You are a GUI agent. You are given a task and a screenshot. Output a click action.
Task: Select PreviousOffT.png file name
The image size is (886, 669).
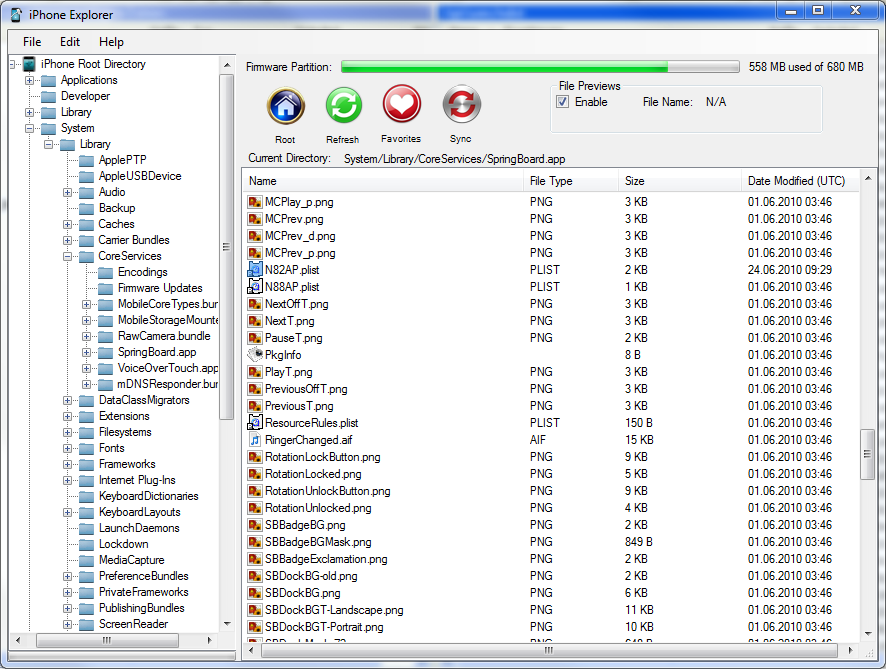point(306,389)
